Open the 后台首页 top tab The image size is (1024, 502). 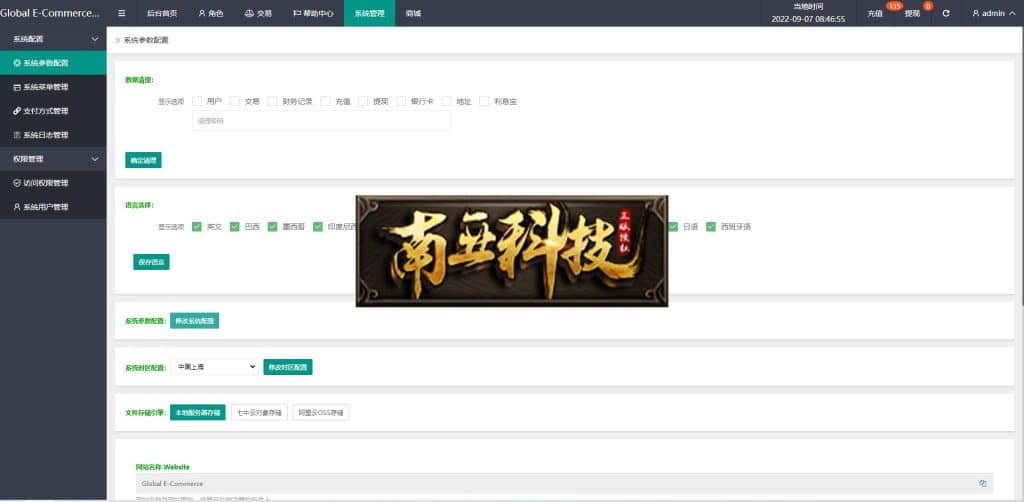[x=161, y=13]
